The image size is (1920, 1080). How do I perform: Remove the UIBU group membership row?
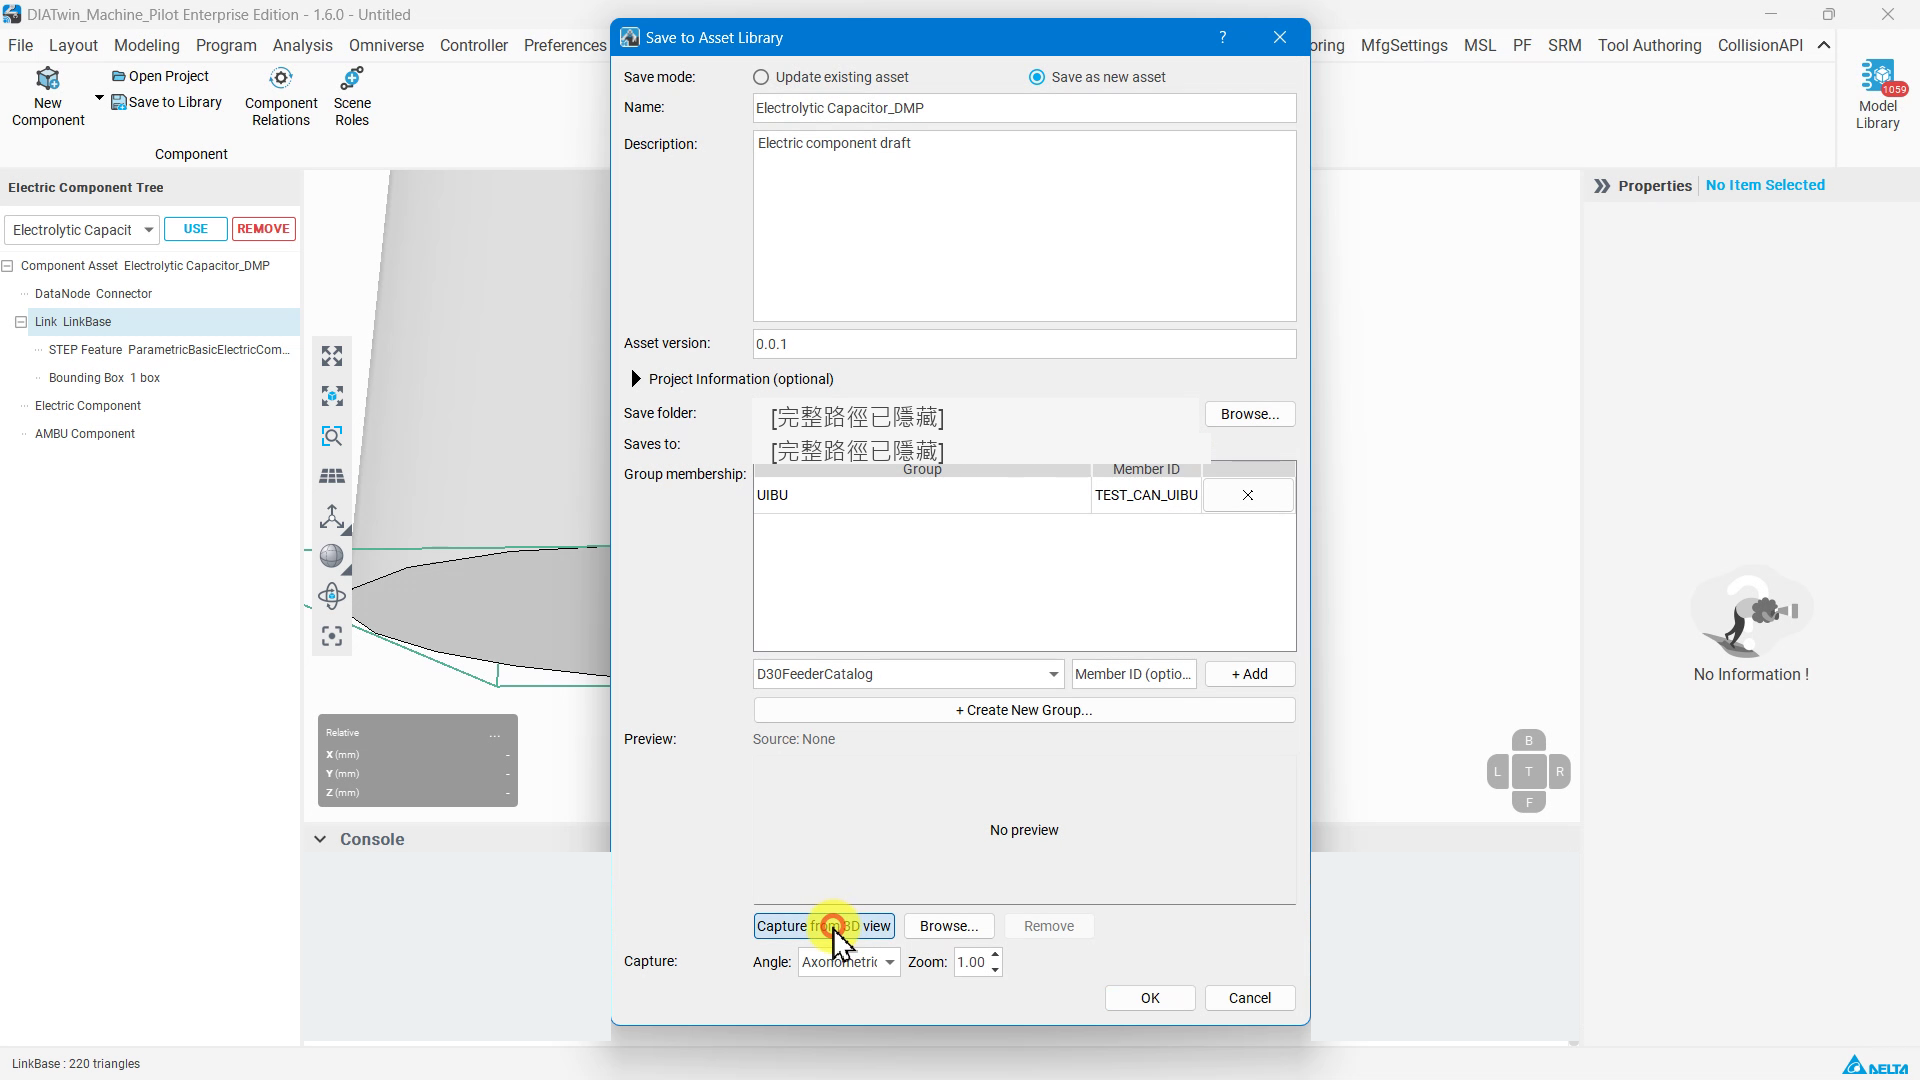pos(1247,495)
